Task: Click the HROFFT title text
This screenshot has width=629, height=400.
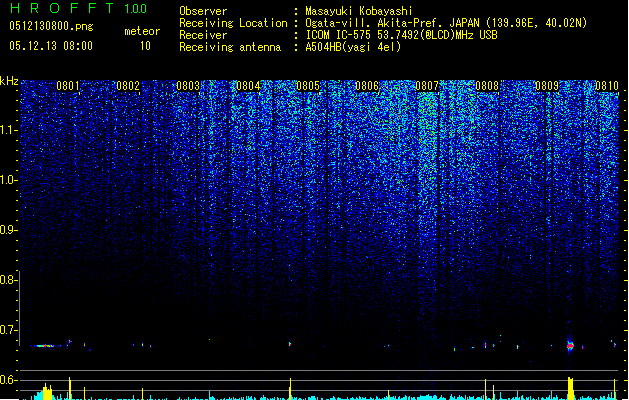Action: 62,8
